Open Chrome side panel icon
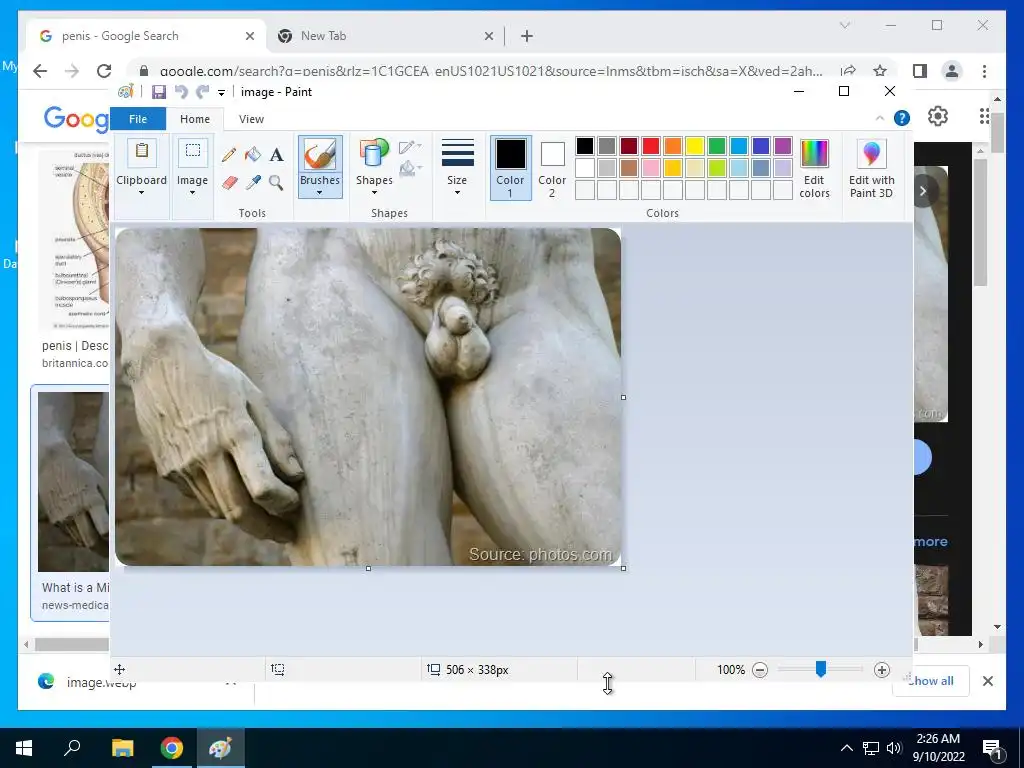Image resolution: width=1024 pixels, height=768 pixels. (x=920, y=71)
